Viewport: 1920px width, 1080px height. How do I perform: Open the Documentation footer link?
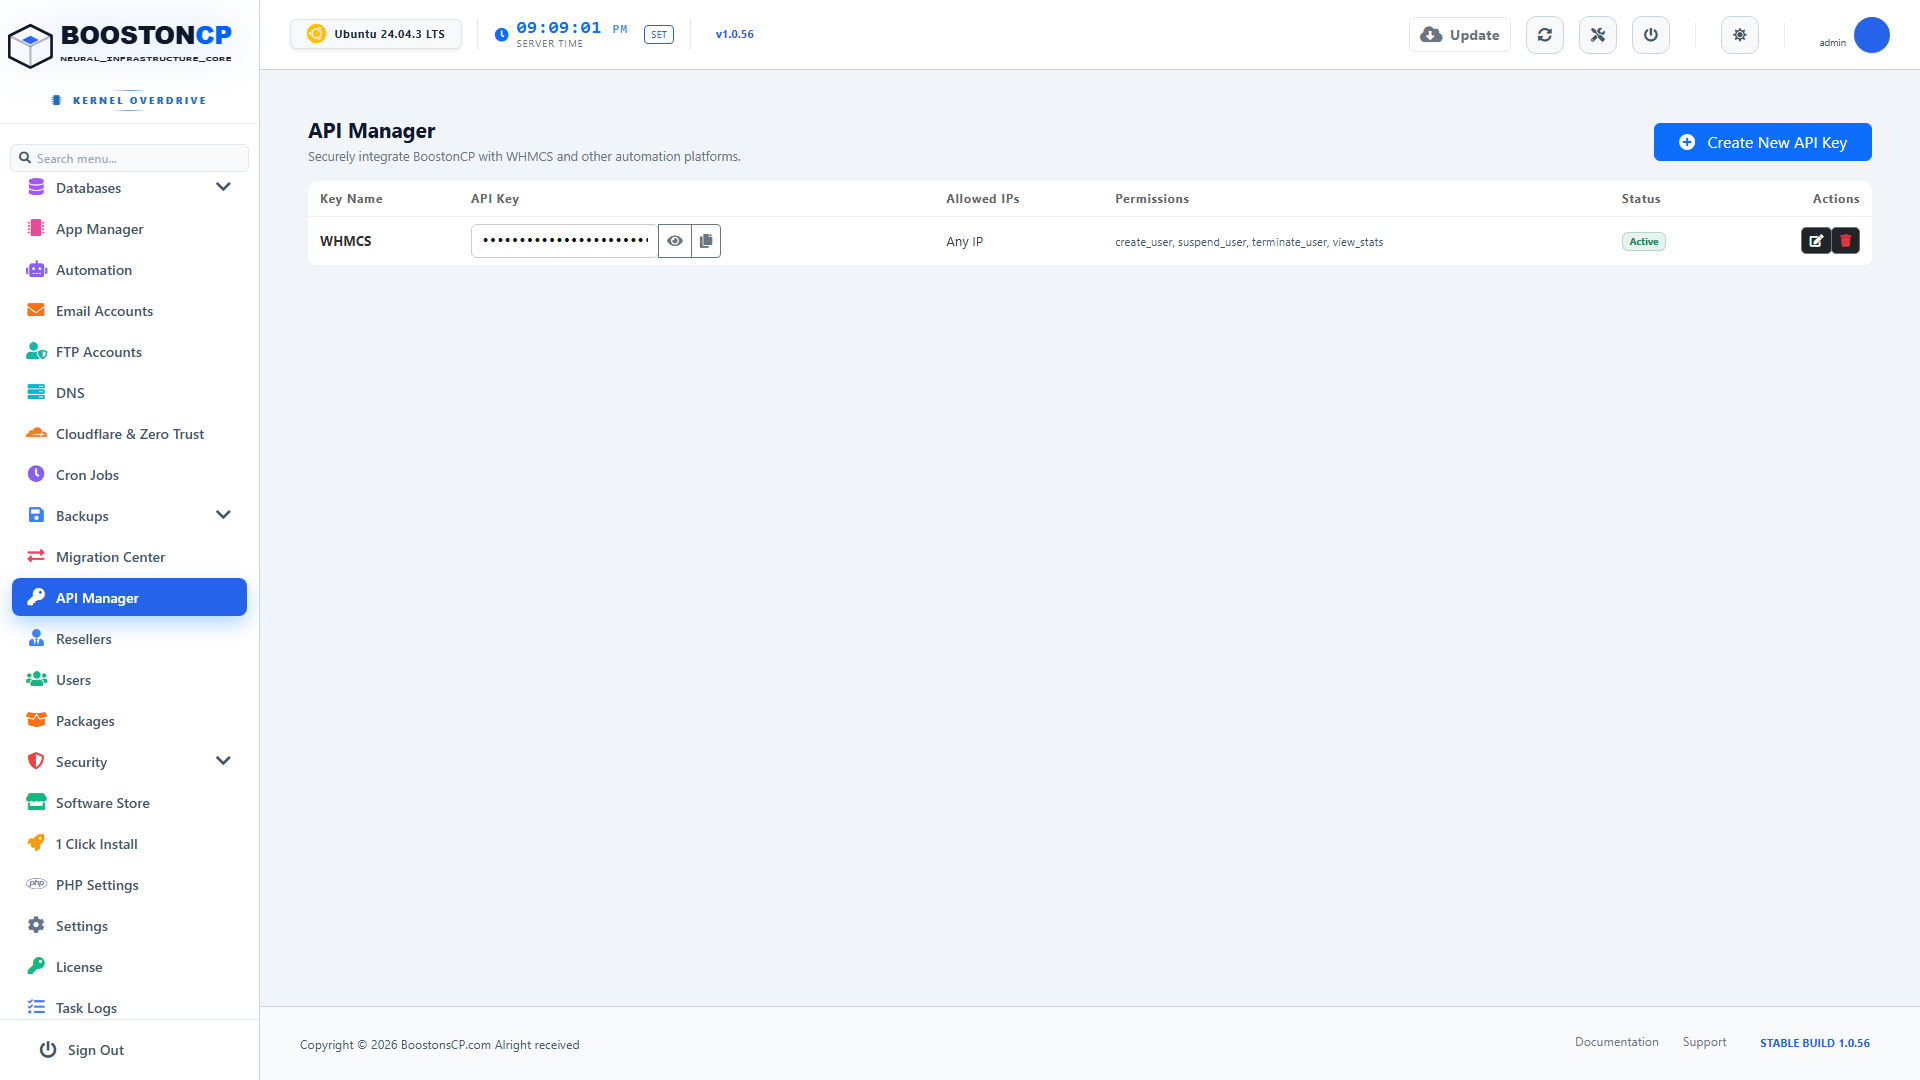1616,1042
